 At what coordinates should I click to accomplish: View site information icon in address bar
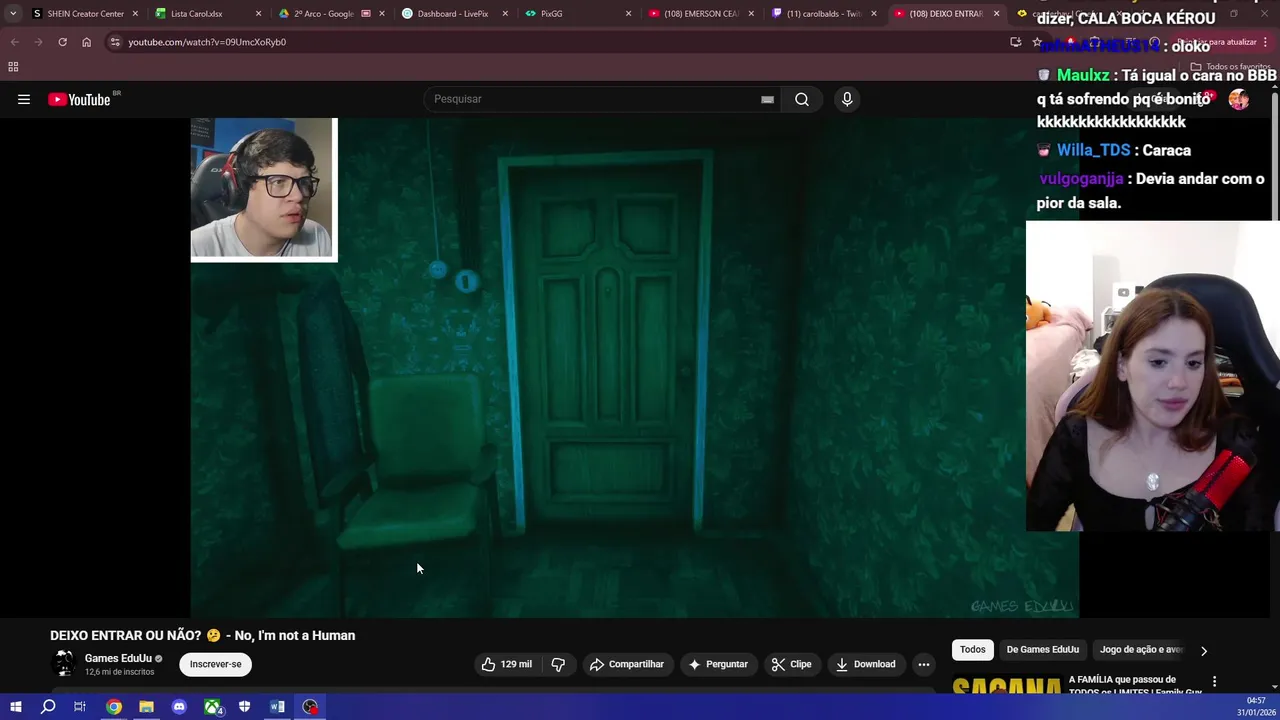115,42
